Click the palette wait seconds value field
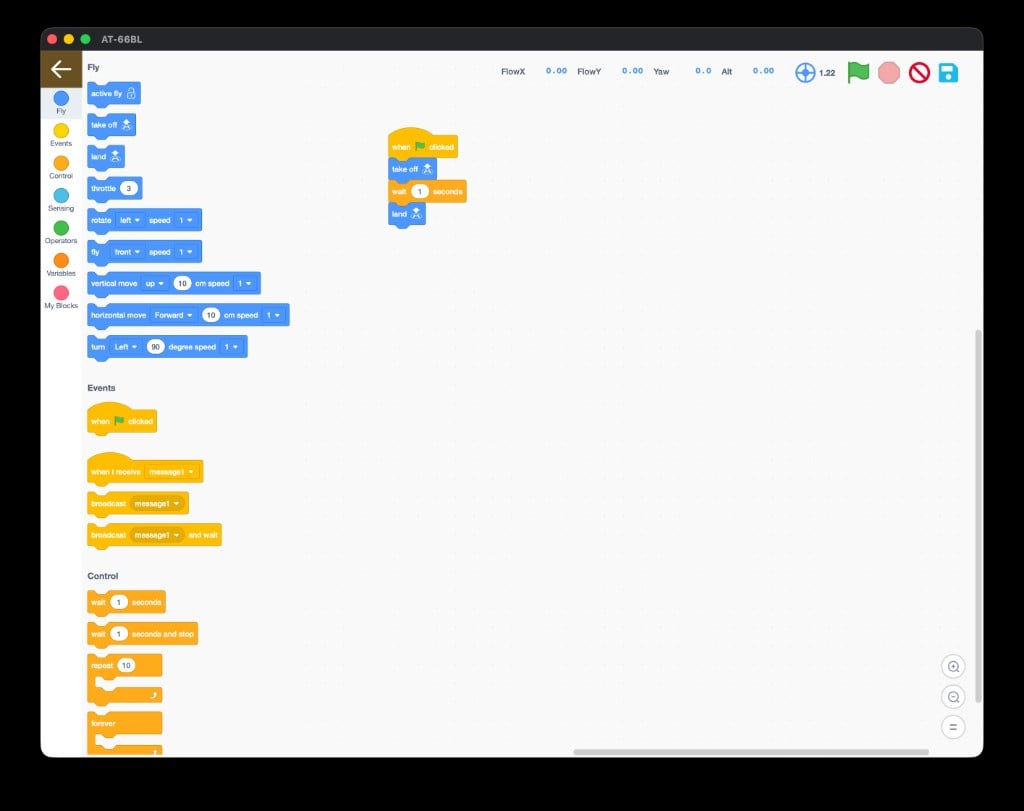Screen dimensions: 1024x811 pyautogui.click(x=118, y=602)
